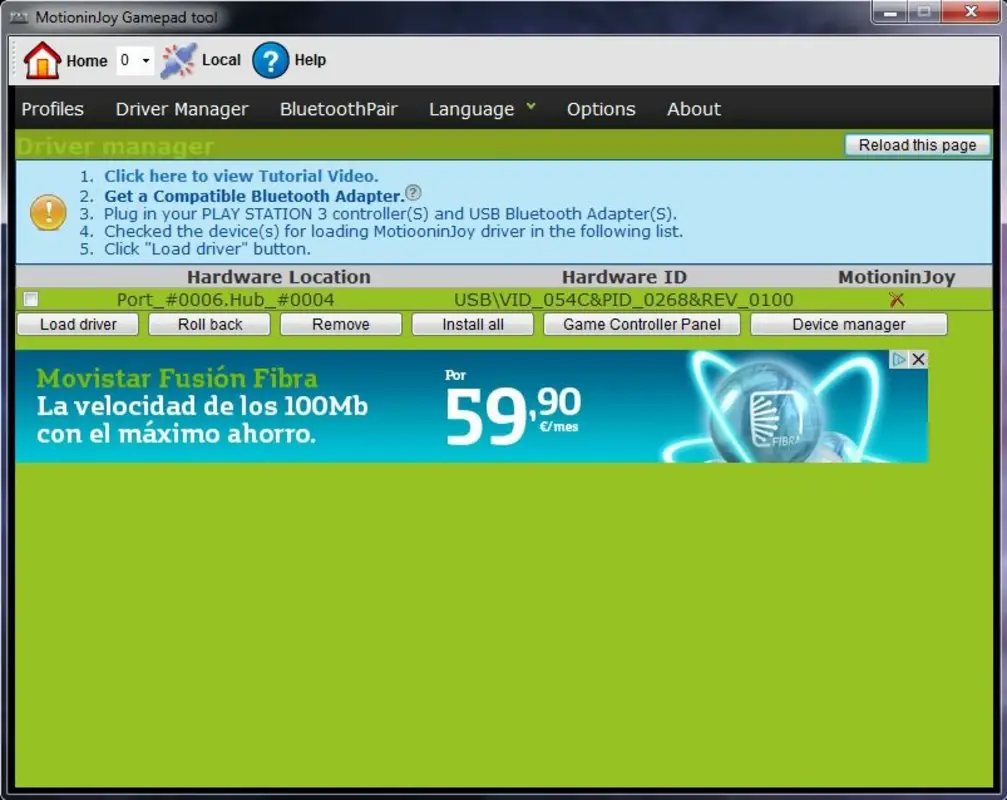Check the Port_#0006 device checkbox
The width and height of the screenshot is (1007, 800).
(30, 299)
